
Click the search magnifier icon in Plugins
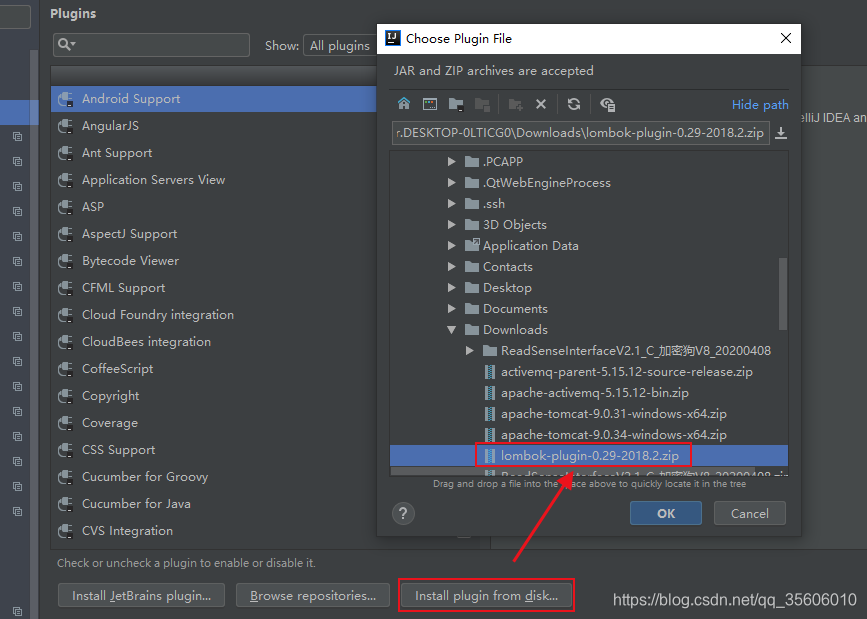(66, 44)
